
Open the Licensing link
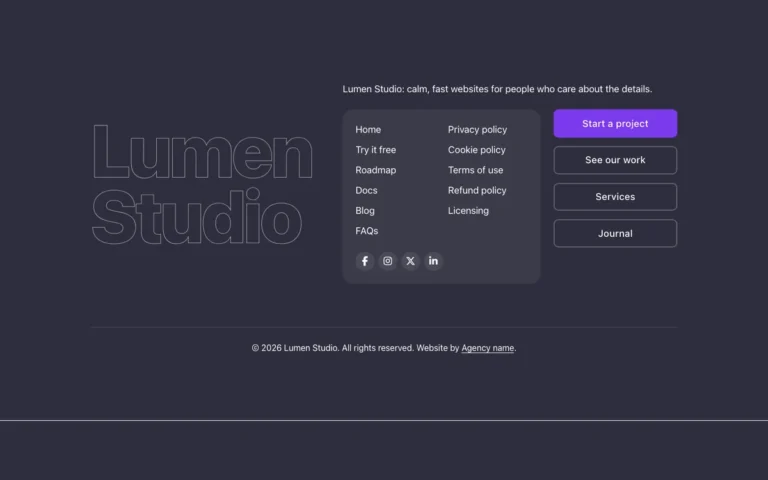pos(468,211)
